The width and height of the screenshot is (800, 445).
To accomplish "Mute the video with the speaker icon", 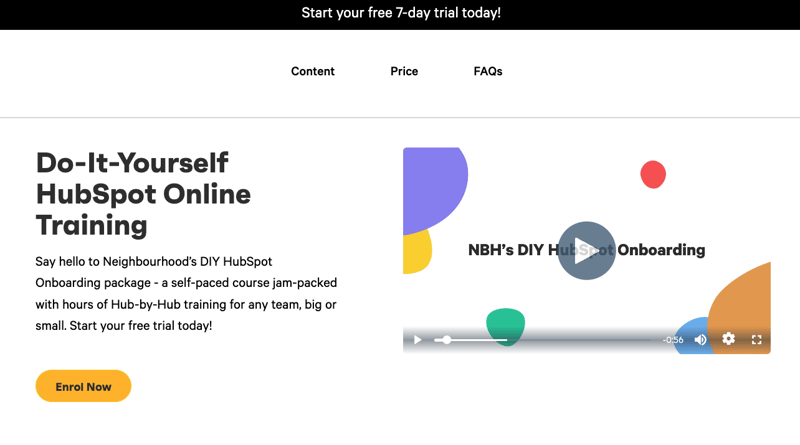I will point(701,340).
